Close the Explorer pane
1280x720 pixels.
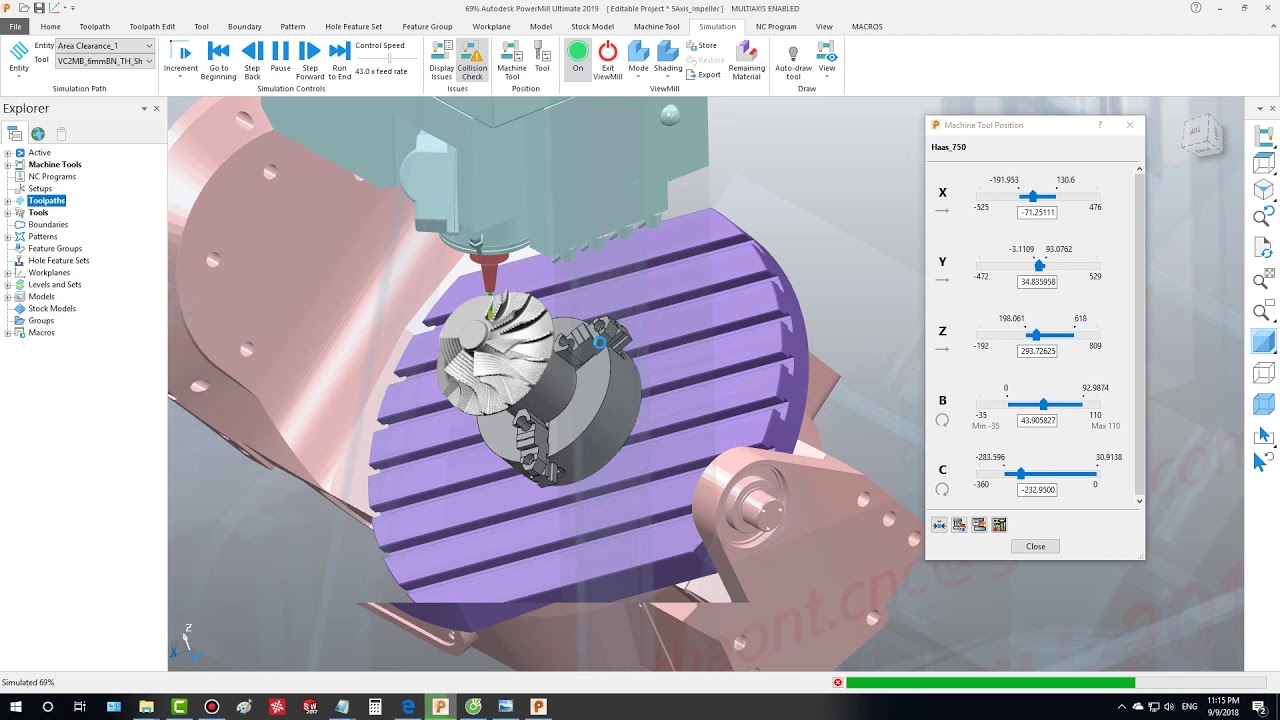[x=156, y=108]
